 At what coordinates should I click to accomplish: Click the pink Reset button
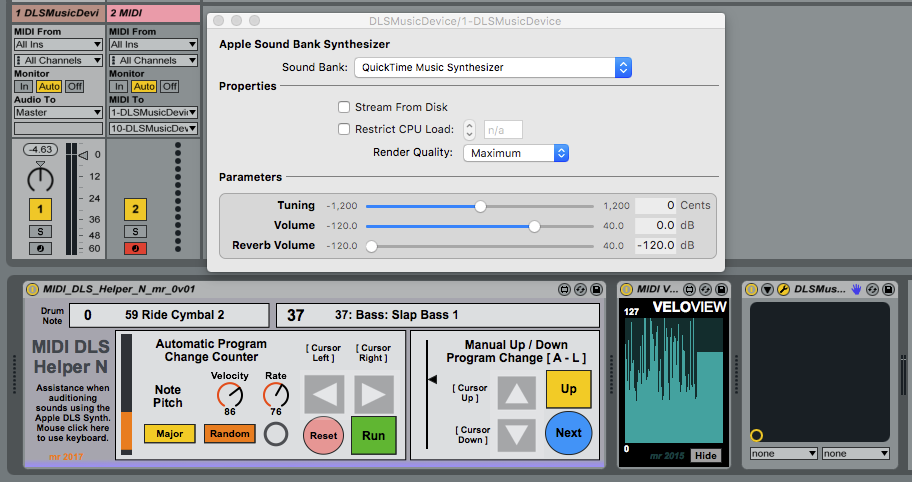click(x=323, y=436)
